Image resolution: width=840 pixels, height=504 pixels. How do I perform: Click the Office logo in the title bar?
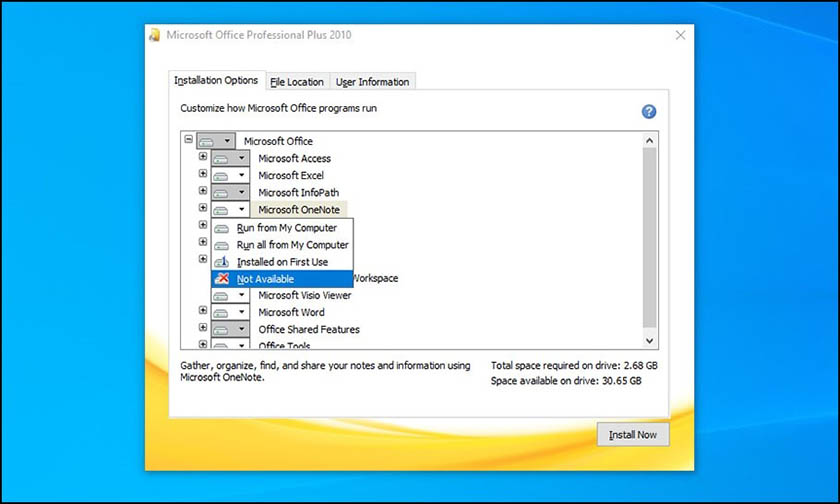154,36
